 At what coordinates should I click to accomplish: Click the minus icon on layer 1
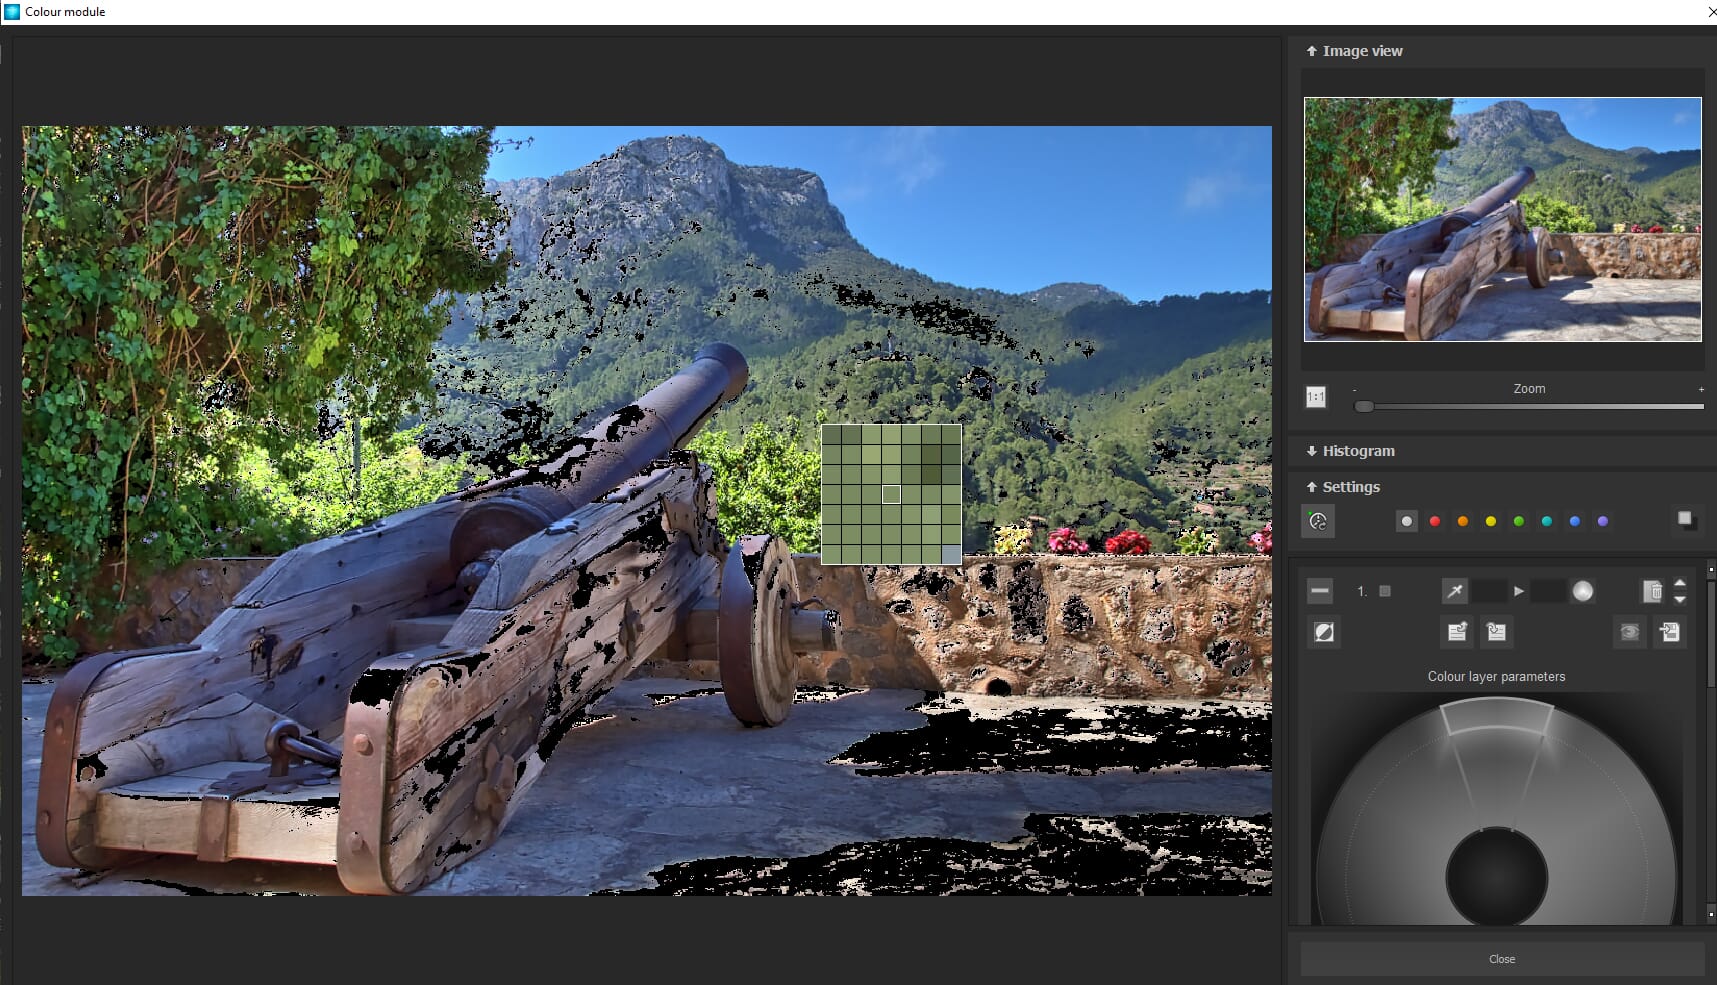1320,591
